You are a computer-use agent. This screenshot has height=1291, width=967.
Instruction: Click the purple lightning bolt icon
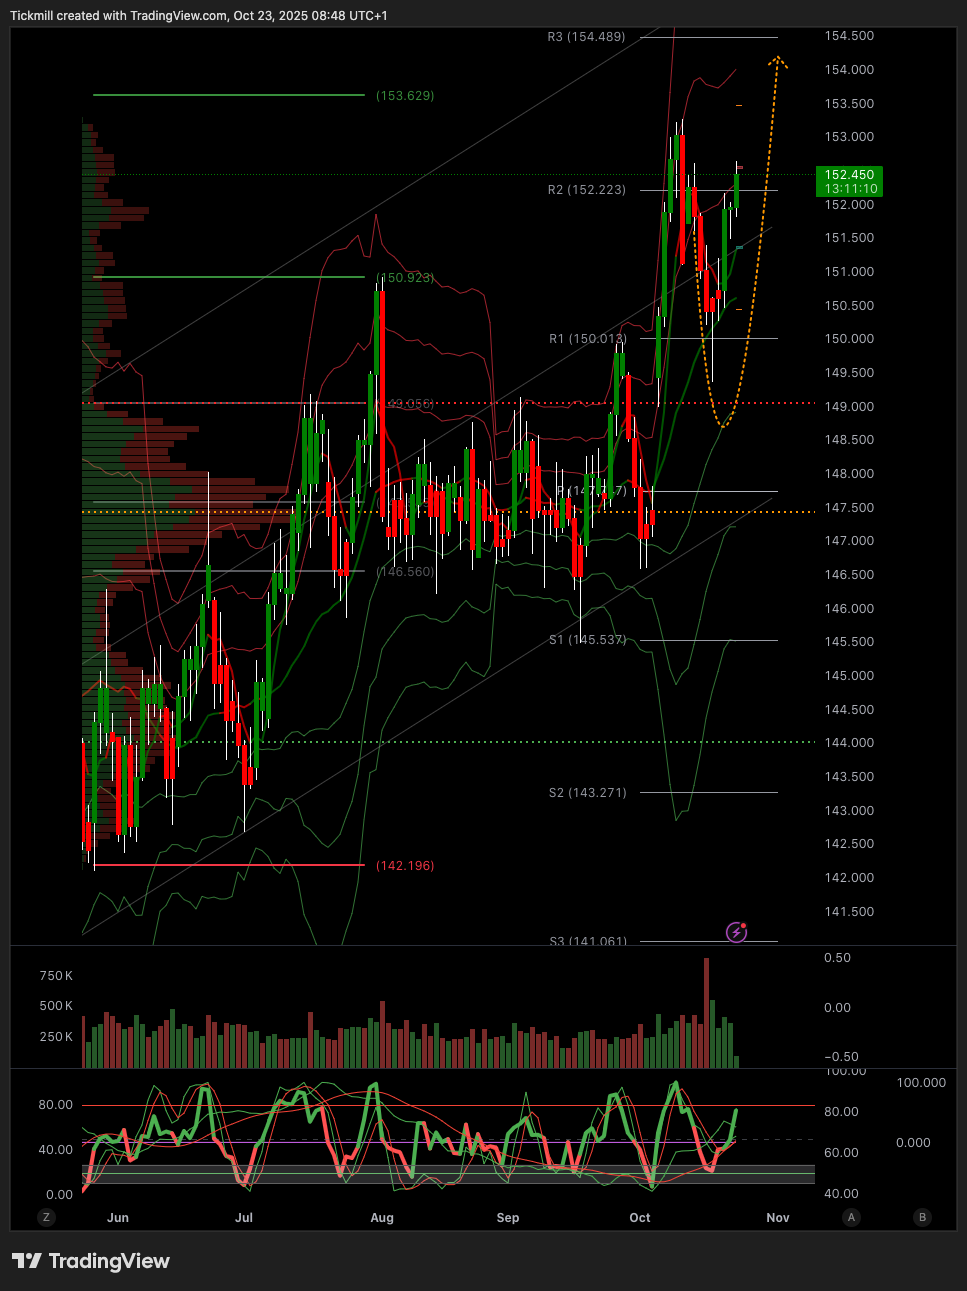[737, 932]
